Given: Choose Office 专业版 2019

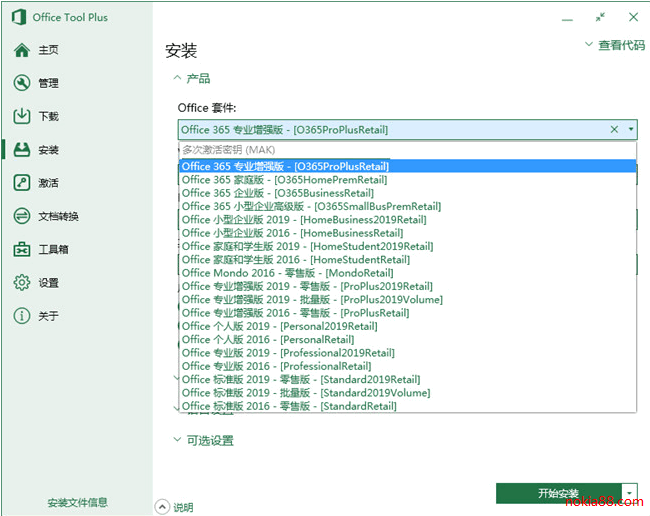Looking at the screenshot, I should point(408,352).
